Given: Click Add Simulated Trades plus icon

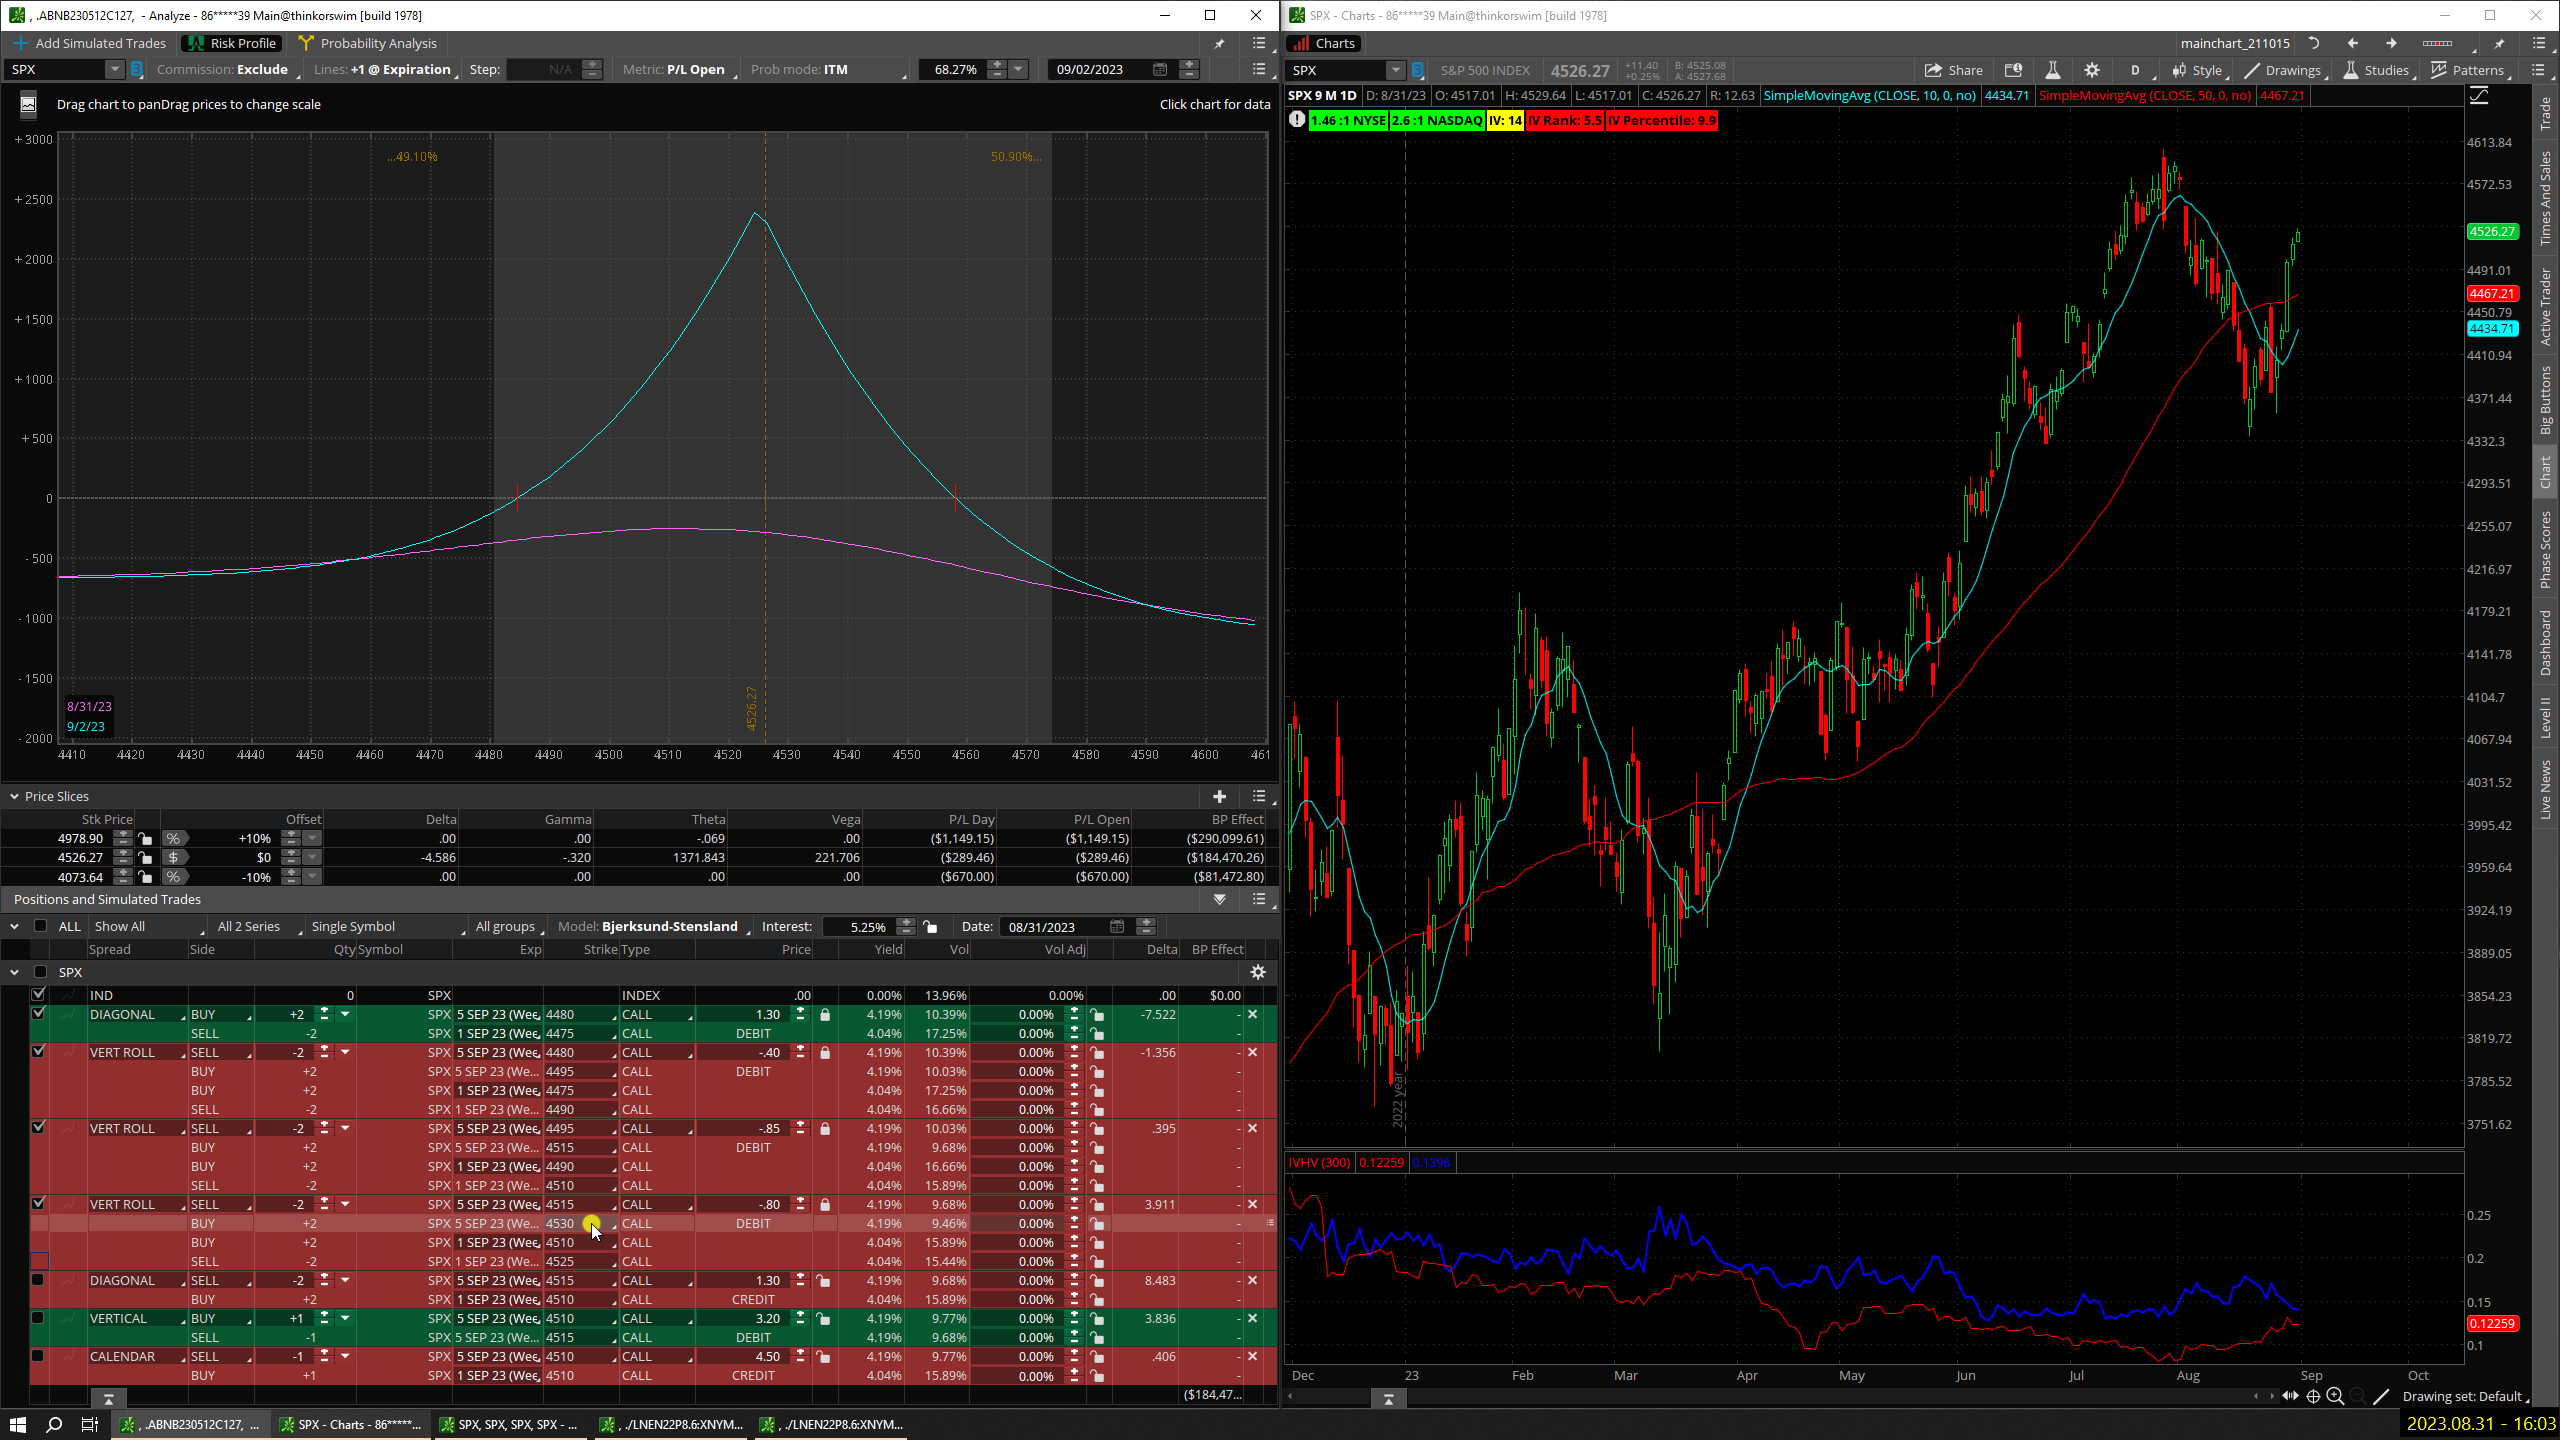Looking at the screenshot, I should pyautogui.click(x=20, y=43).
